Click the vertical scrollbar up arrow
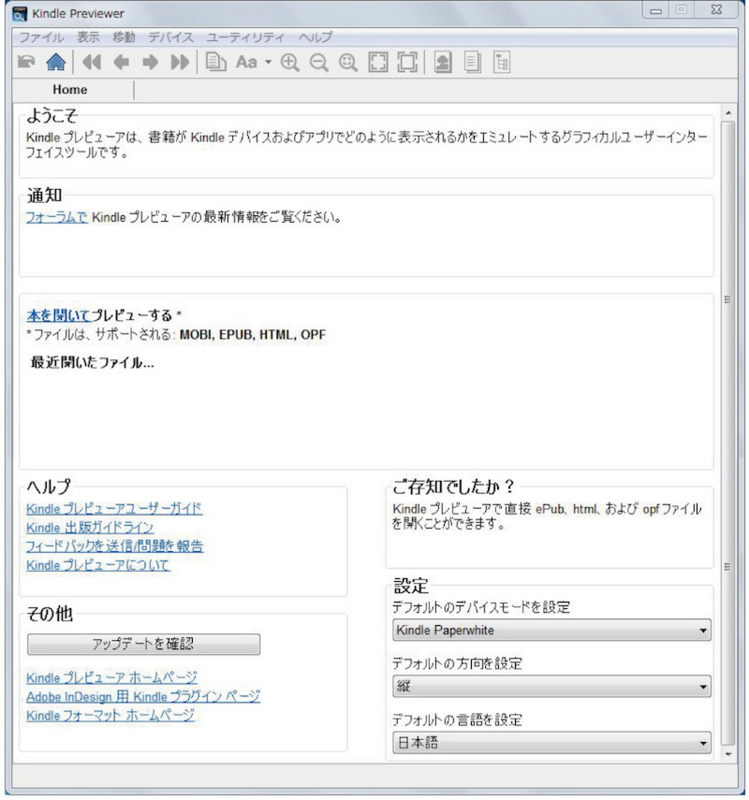The width and height of the screenshot is (749, 800). pyautogui.click(x=728, y=113)
